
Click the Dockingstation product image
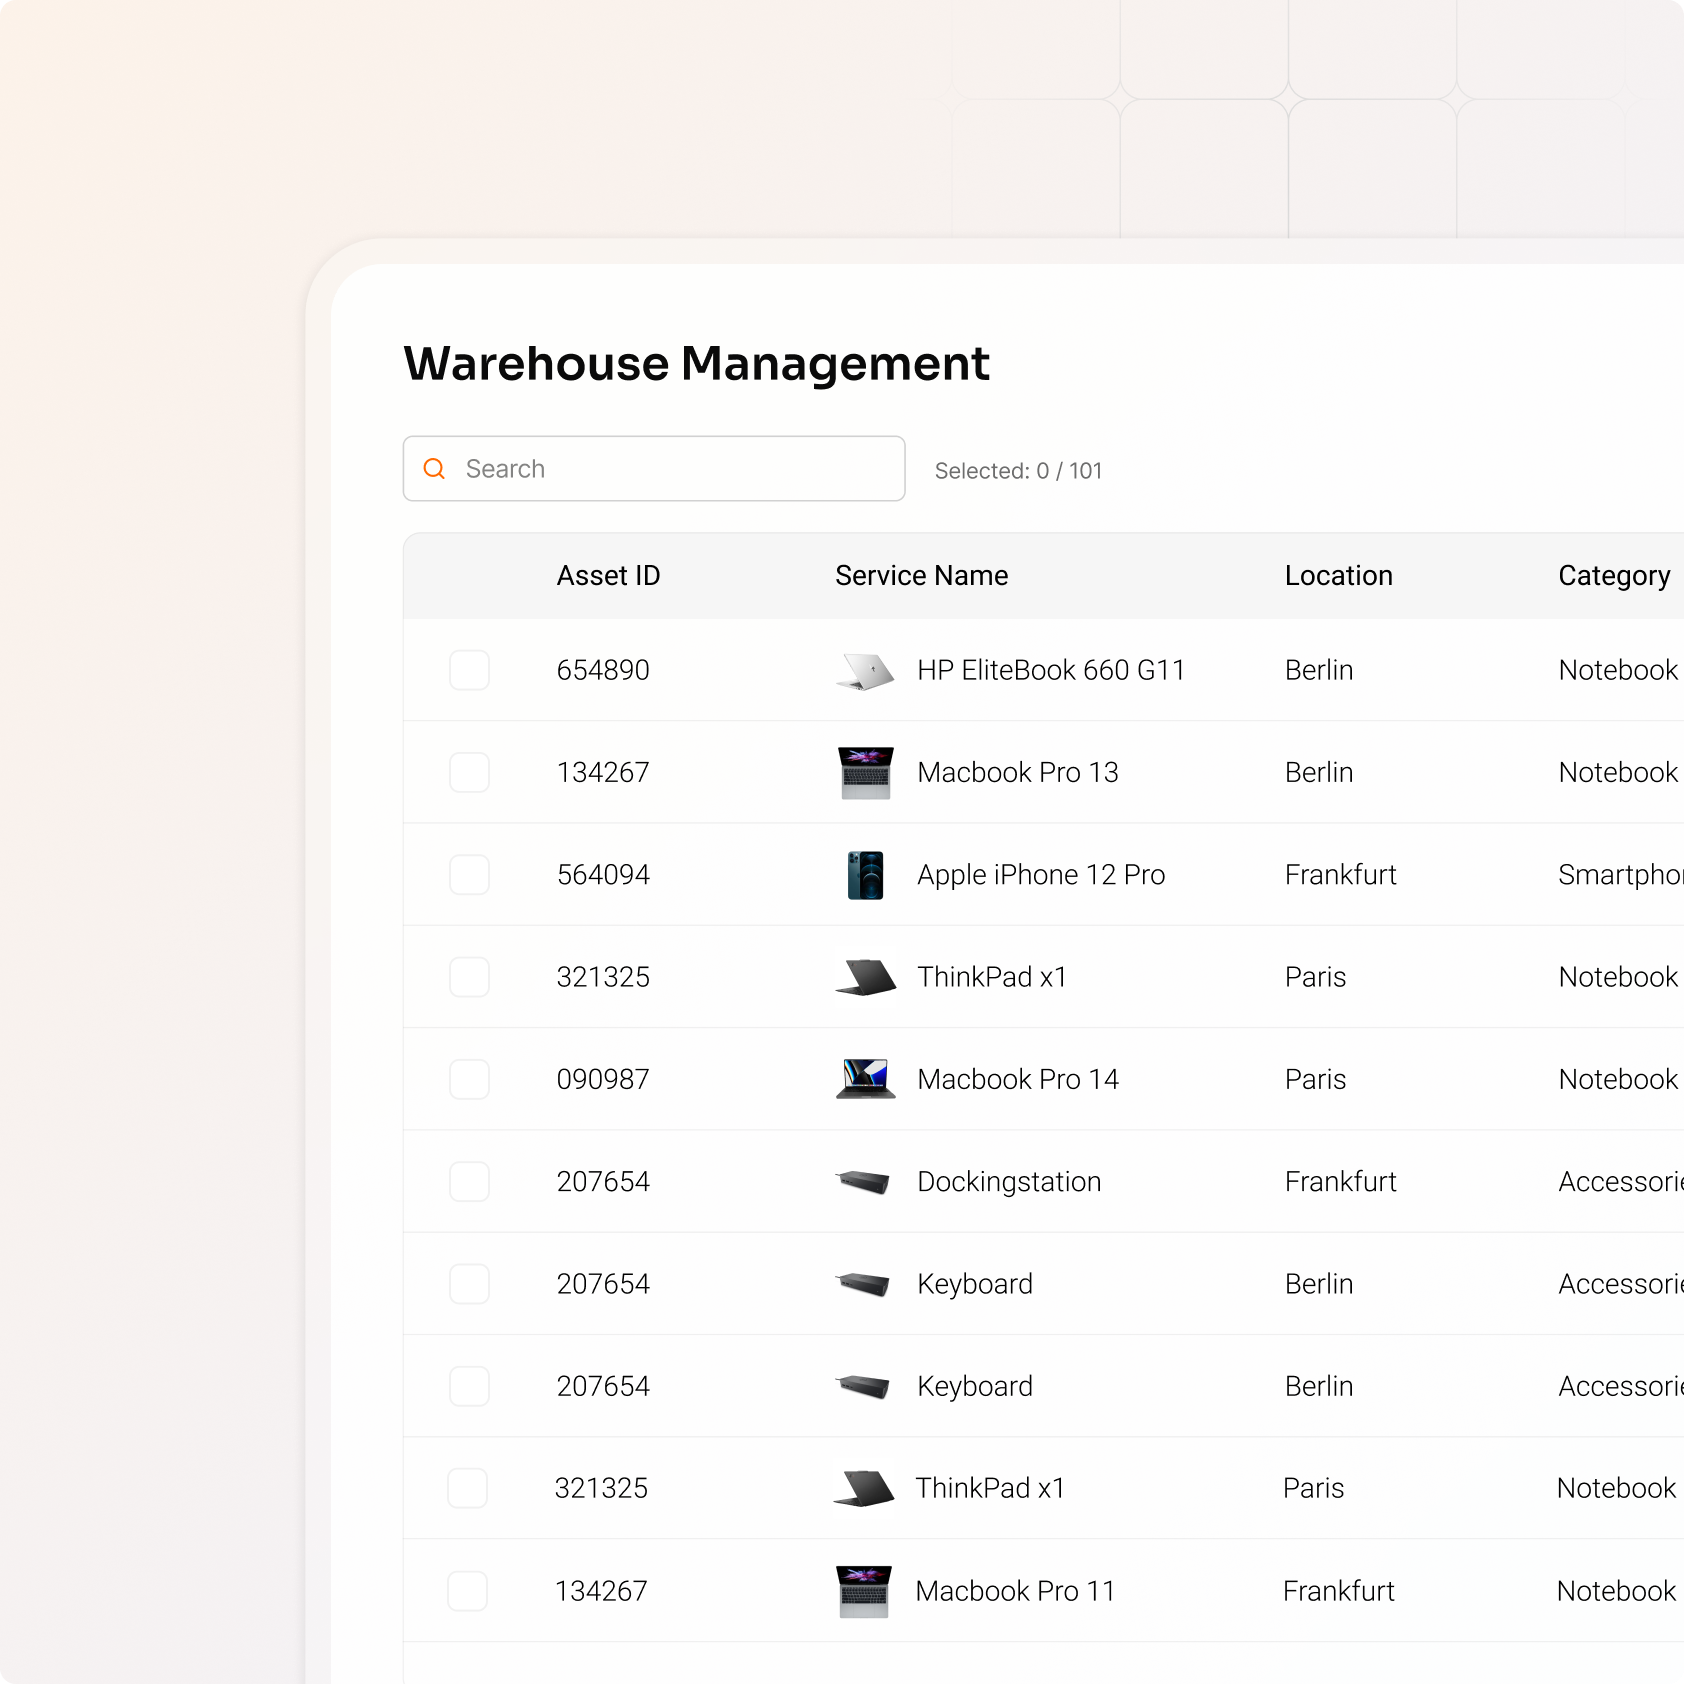(x=863, y=1182)
